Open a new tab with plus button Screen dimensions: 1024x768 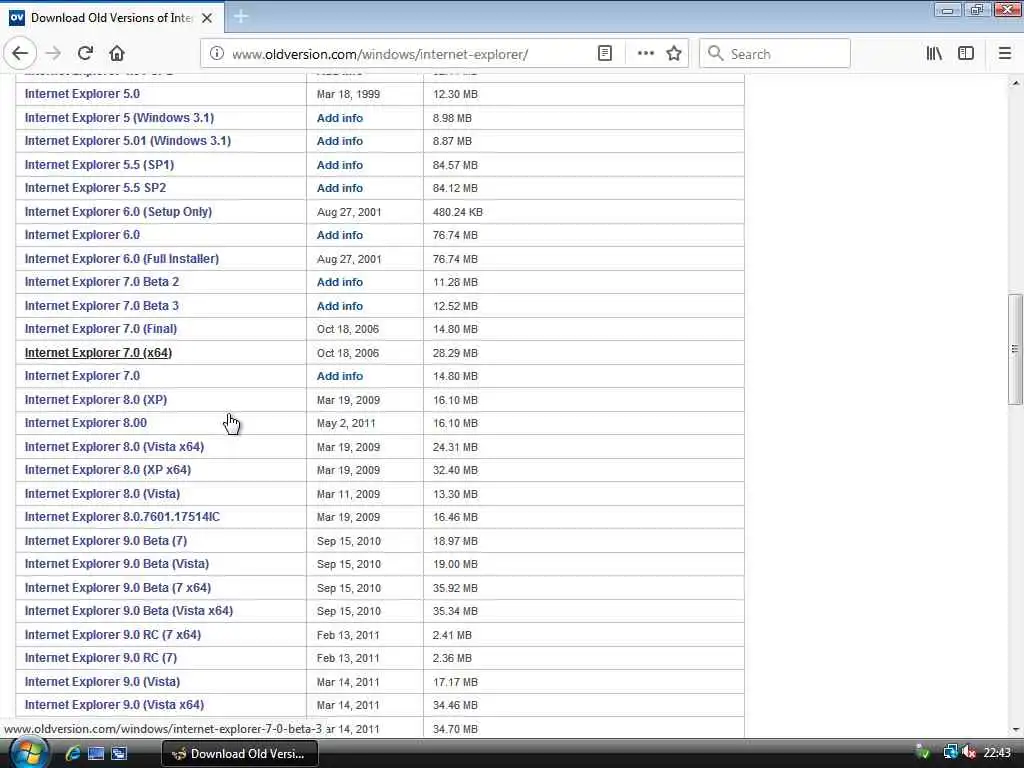click(240, 17)
